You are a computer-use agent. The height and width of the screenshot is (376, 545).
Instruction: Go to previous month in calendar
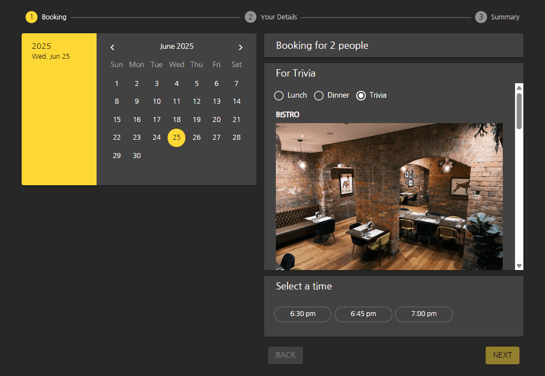point(112,47)
